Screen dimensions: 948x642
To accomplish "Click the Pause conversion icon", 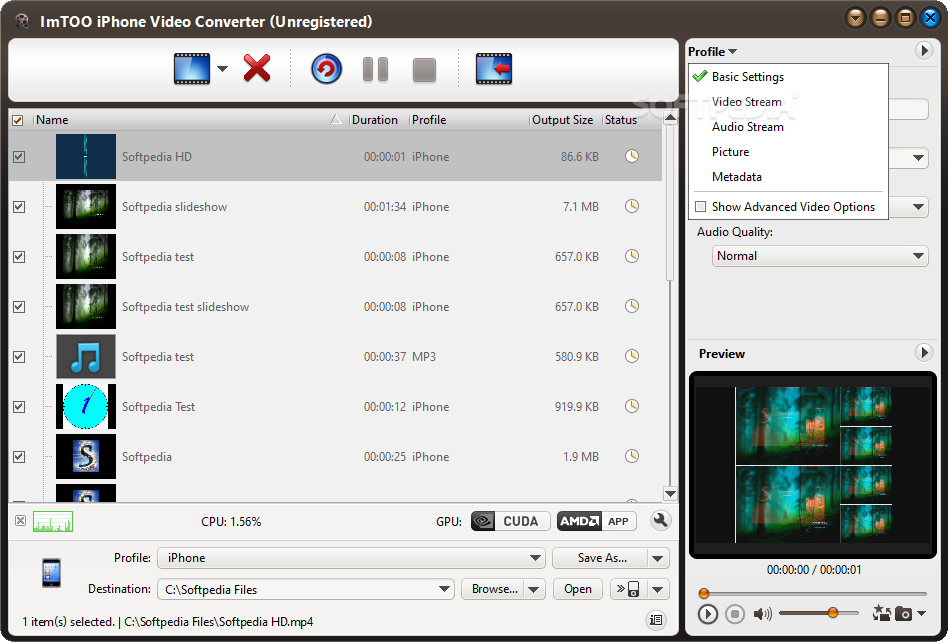I will (375, 70).
